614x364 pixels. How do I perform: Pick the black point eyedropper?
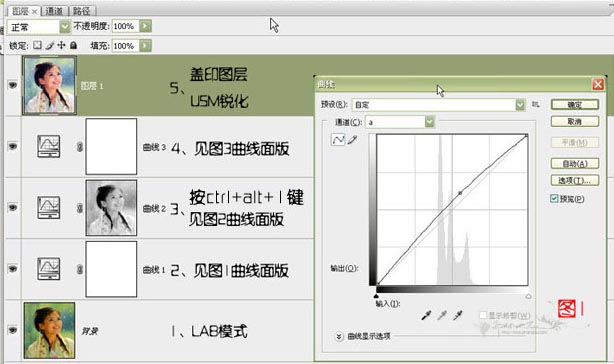(426, 315)
